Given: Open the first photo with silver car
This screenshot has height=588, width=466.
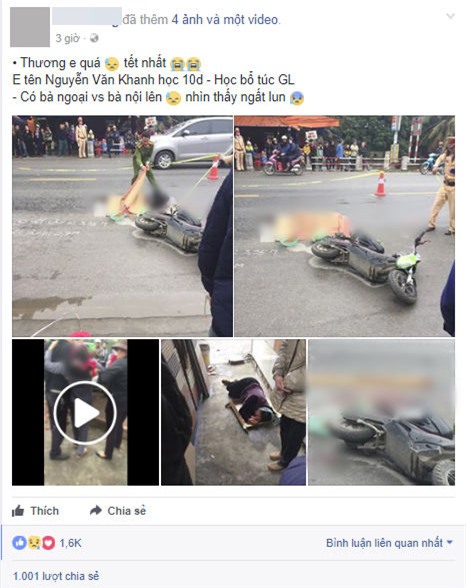Looking at the screenshot, I should coord(123,226).
